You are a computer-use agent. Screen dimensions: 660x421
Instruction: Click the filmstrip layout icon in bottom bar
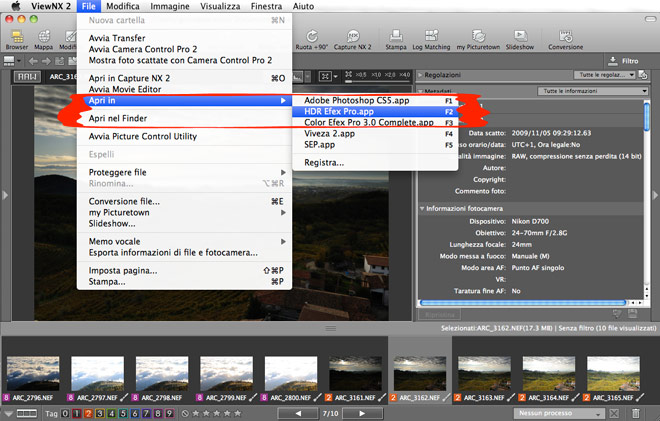[x=27, y=413]
